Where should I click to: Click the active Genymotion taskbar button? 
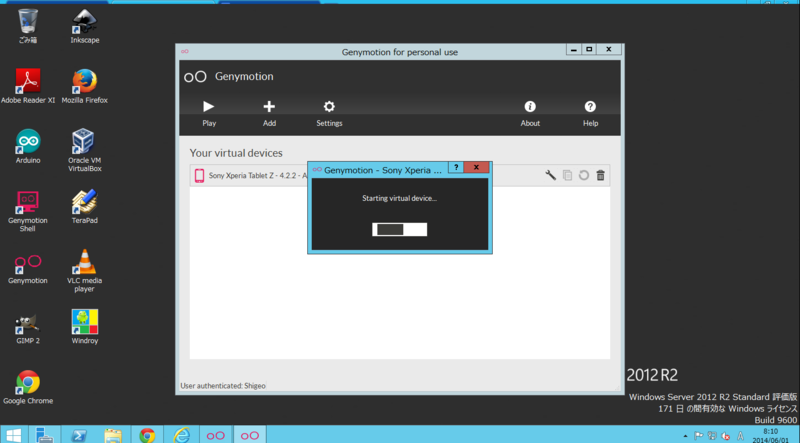[x=249, y=435]
